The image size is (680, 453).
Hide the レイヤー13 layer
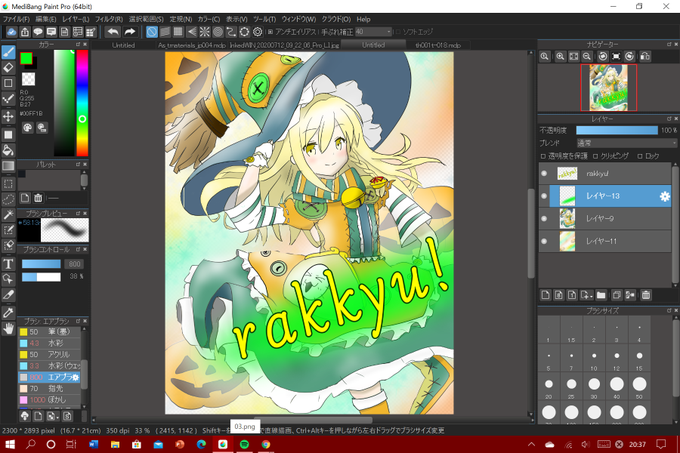click(544, 196)
